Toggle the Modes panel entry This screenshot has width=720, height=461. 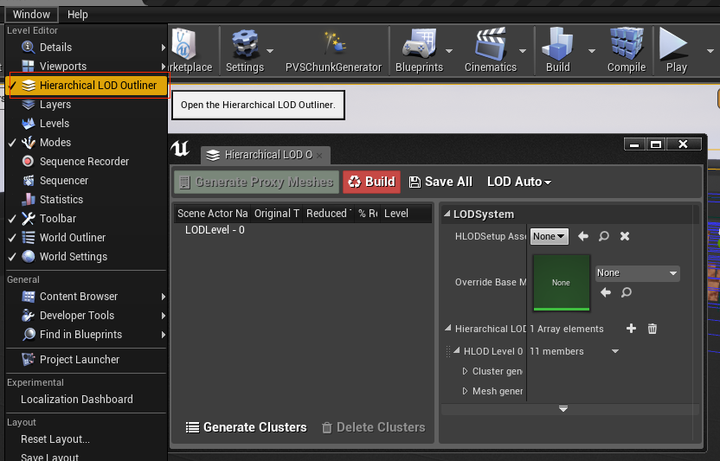[x=86, y=142]
